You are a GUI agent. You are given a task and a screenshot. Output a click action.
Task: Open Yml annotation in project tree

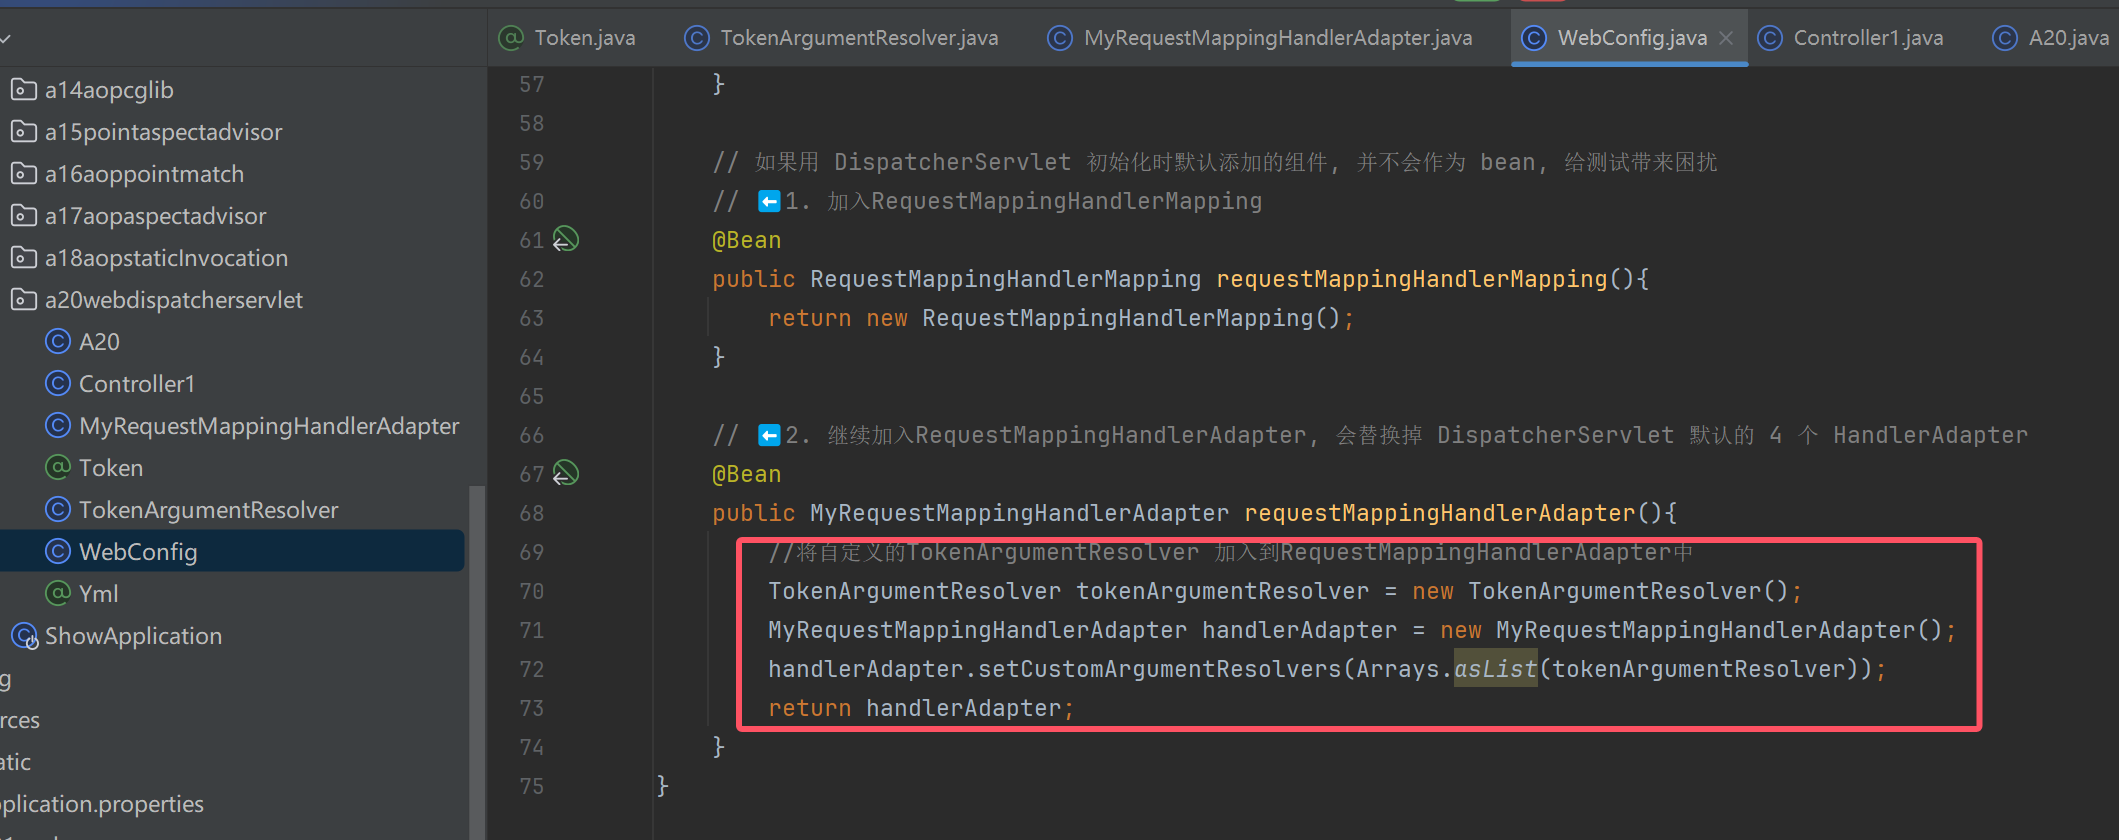pyautogui.click(x=232, y=594)
